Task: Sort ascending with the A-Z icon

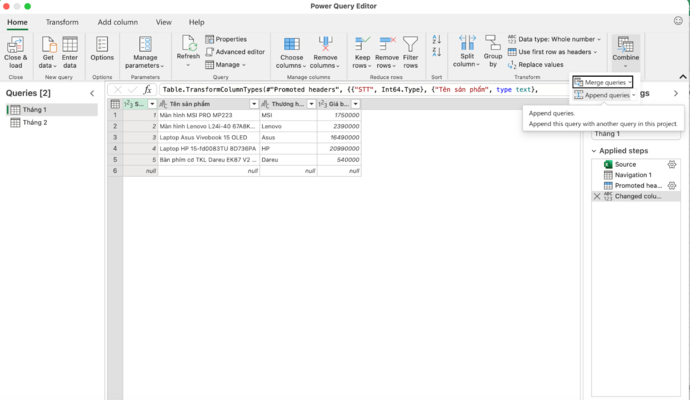Action: pos(437,40)
